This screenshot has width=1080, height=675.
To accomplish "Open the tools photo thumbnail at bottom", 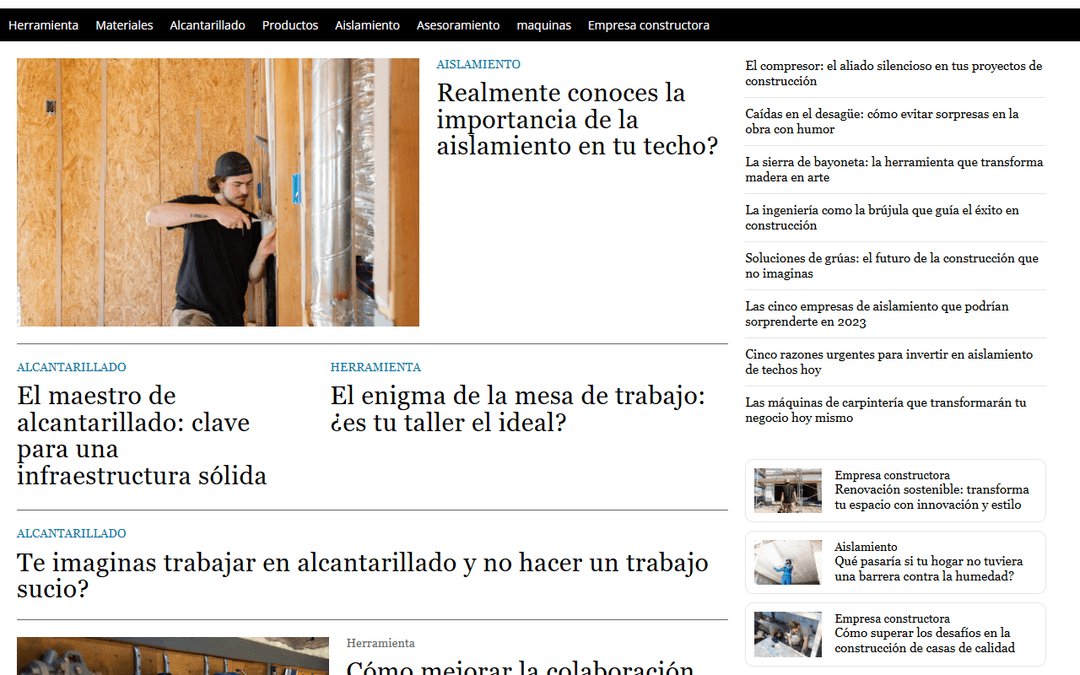I will (x=173, y=656).
